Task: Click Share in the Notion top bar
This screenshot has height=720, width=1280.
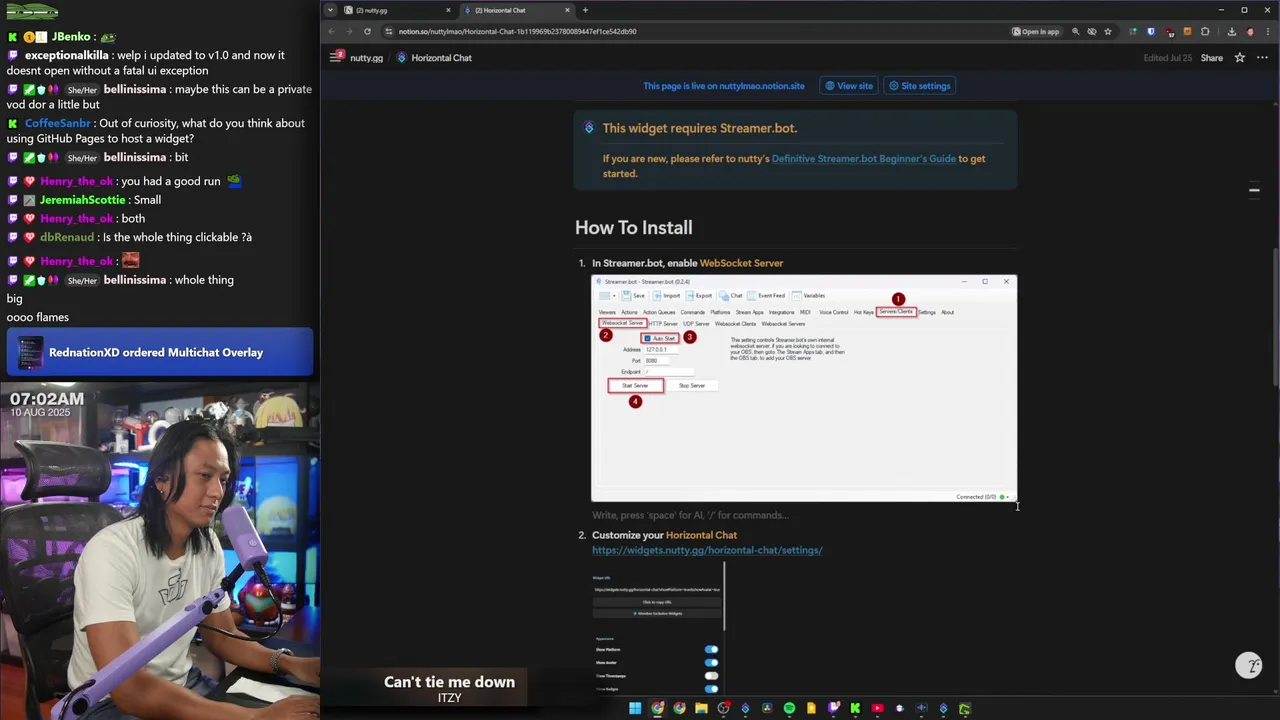Action: (x=1211, y=58)
